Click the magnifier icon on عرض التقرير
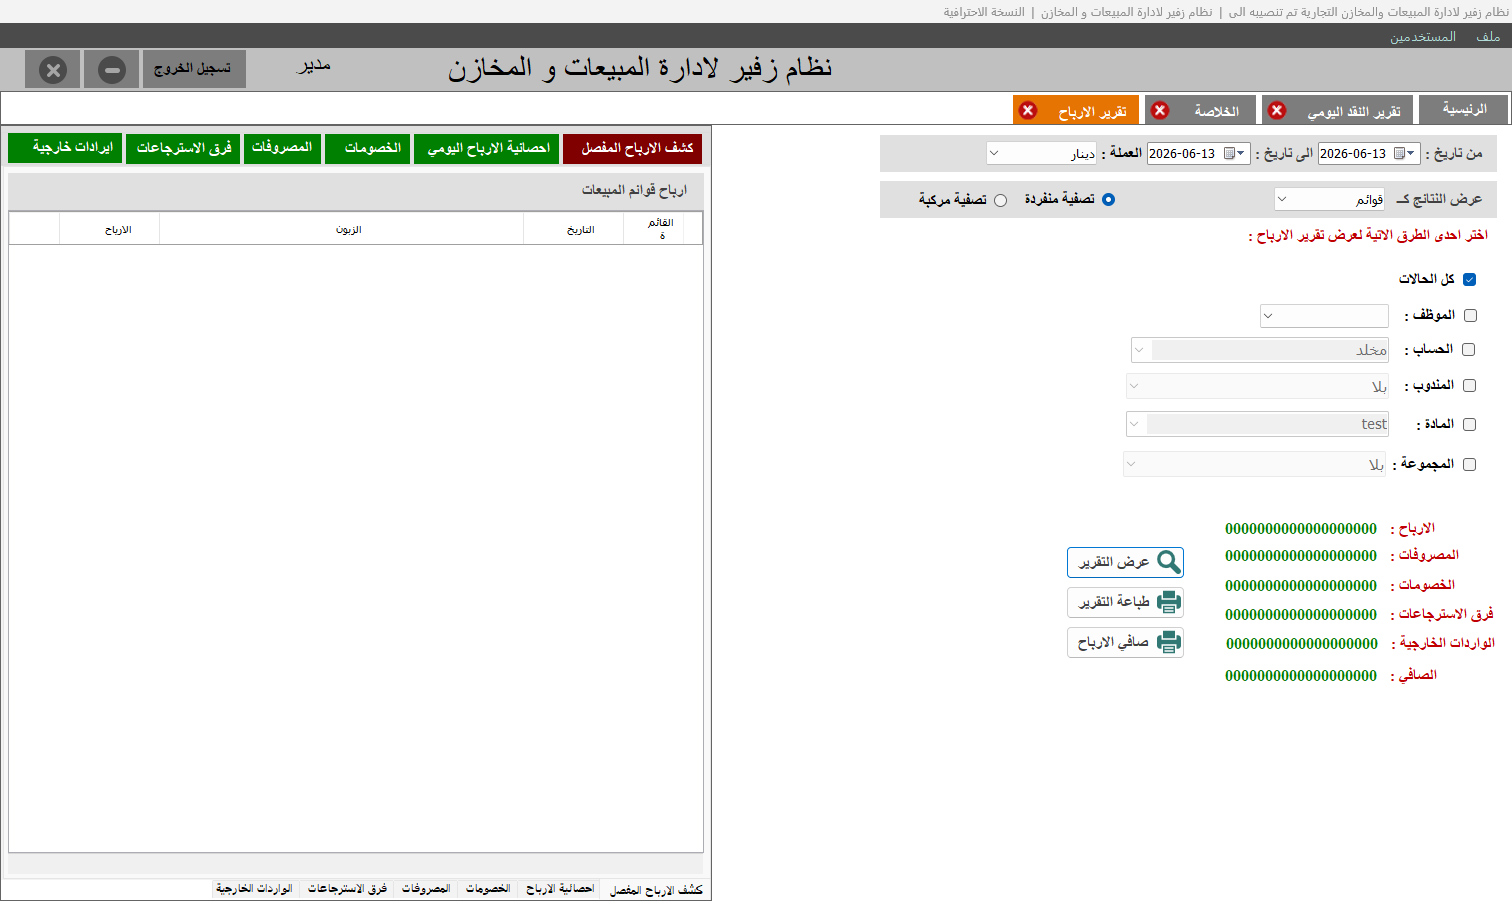Viewport: 1512px width, 901px height. point(1168,562)
